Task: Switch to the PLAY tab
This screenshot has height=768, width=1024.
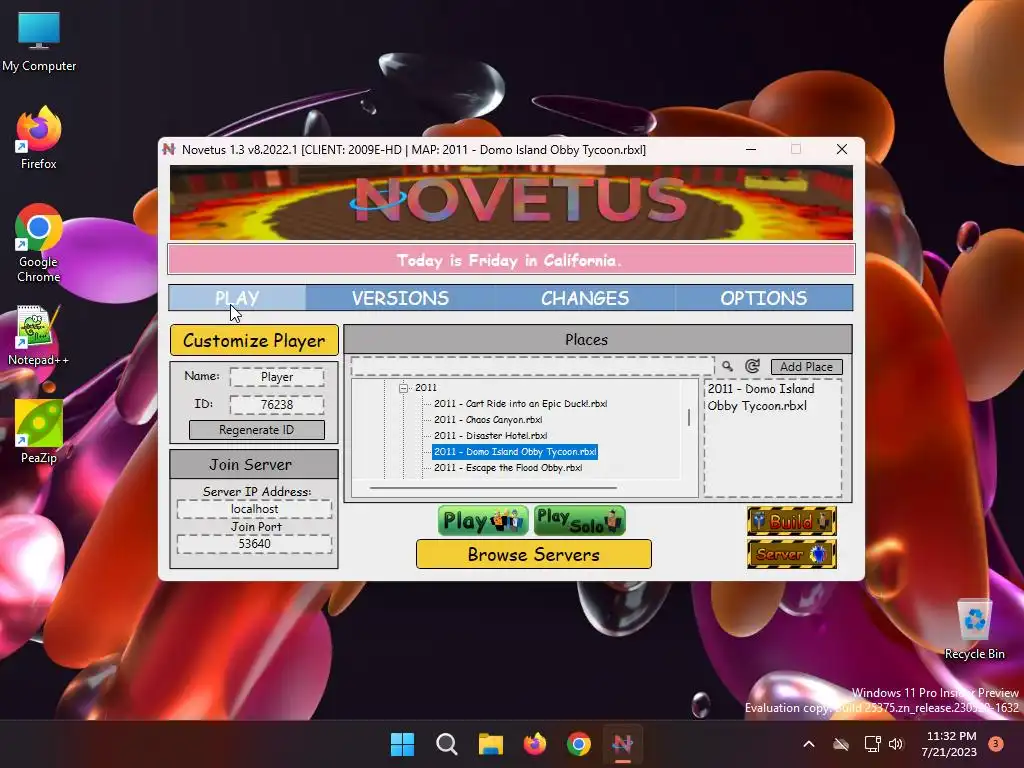Action: tap(237, 298)
